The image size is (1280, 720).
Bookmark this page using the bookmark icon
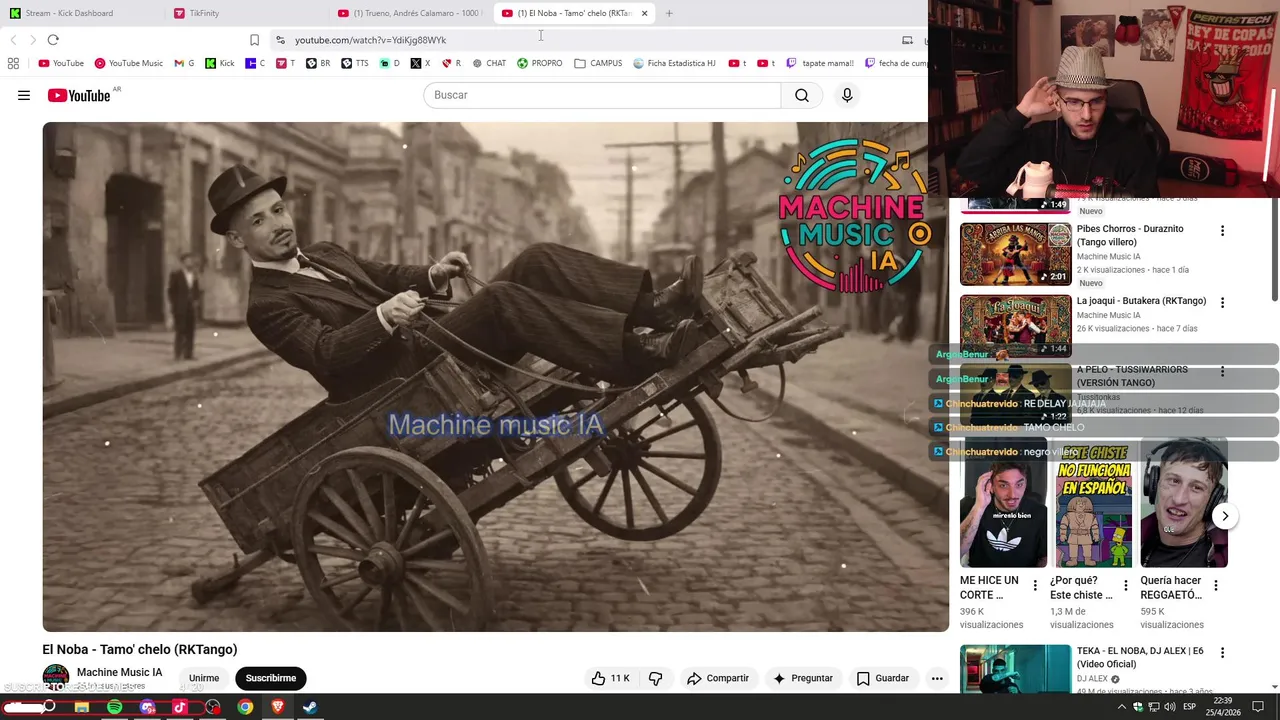(x=254, y=40)
